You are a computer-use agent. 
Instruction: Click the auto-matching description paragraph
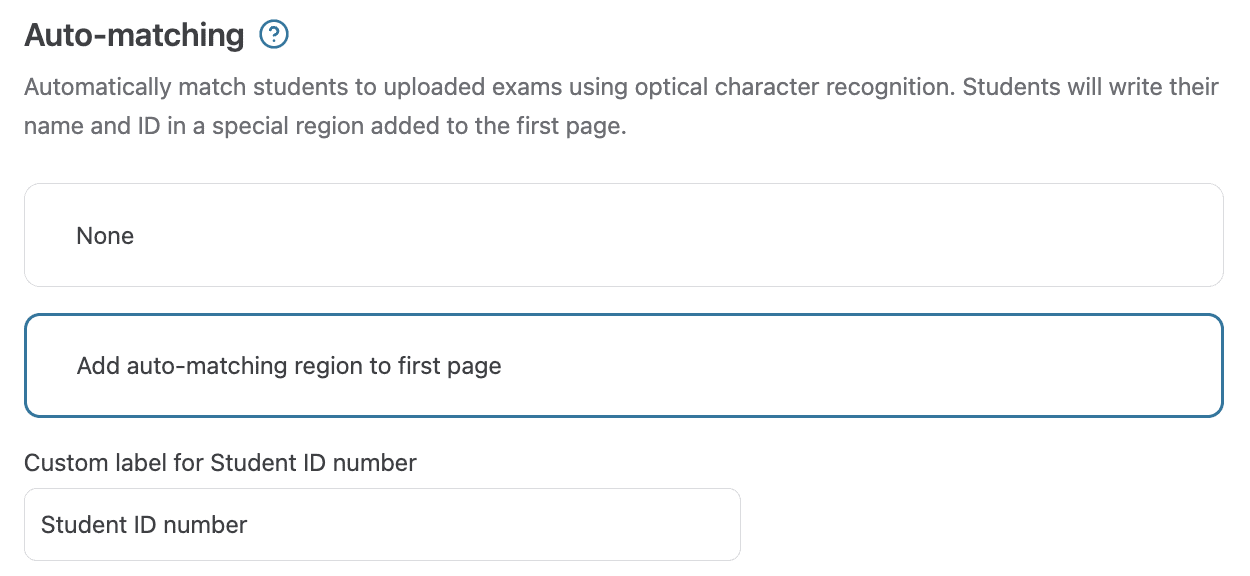[x=620, y=108]
